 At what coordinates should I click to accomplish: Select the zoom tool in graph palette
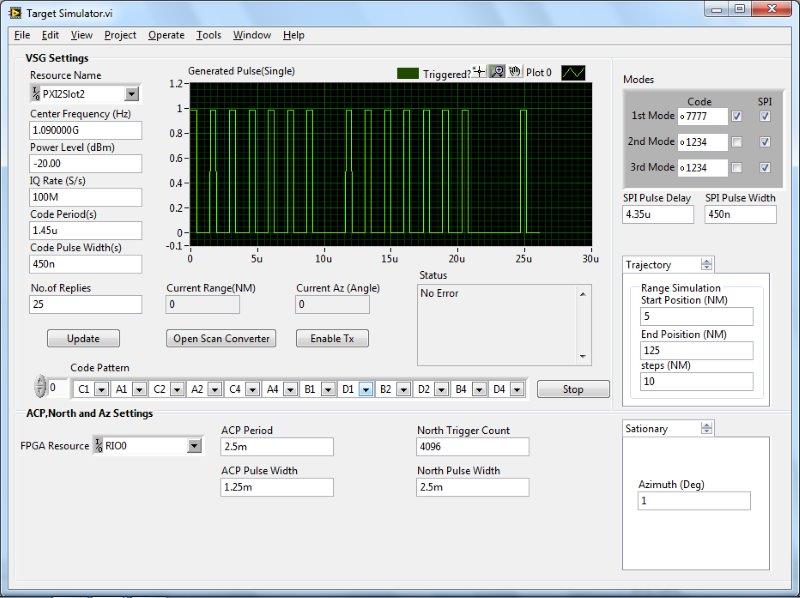(496, 73)
